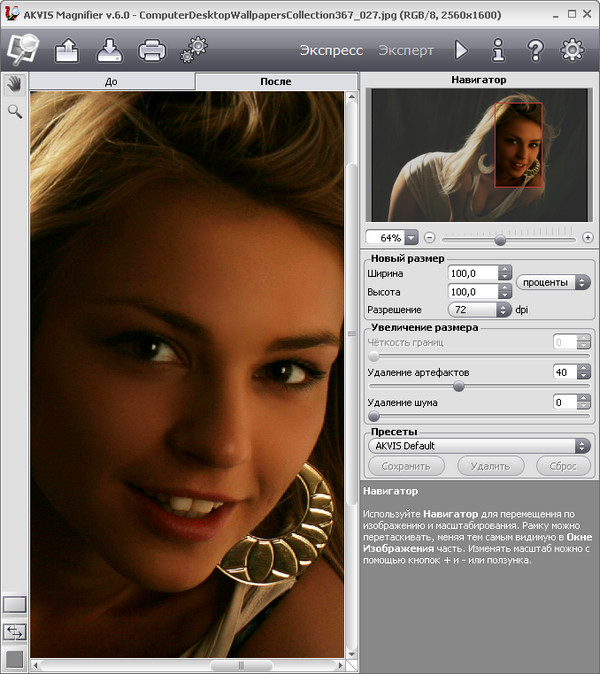Start processing with the Run play button
The height and width of the screenshot is (674, 600).
(x=461, y=49)
